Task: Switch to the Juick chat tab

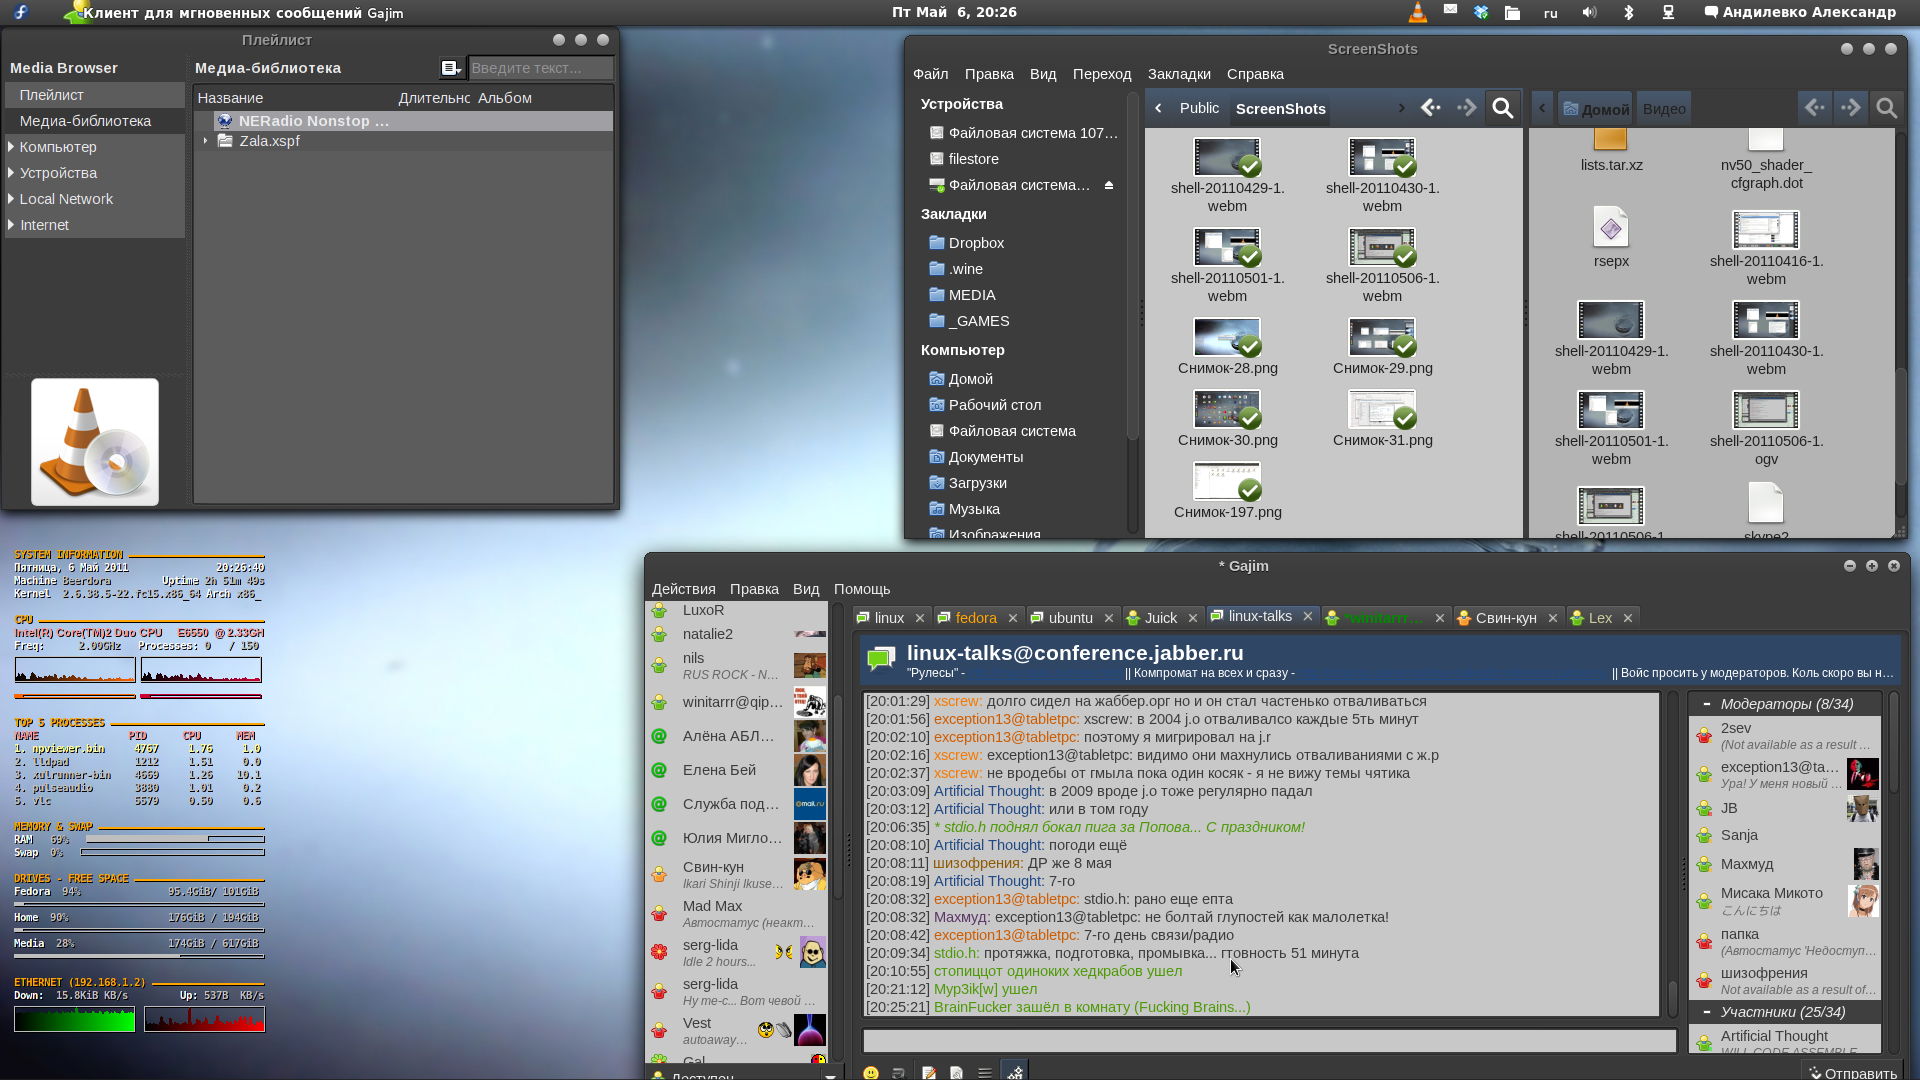Action: 1160,618
